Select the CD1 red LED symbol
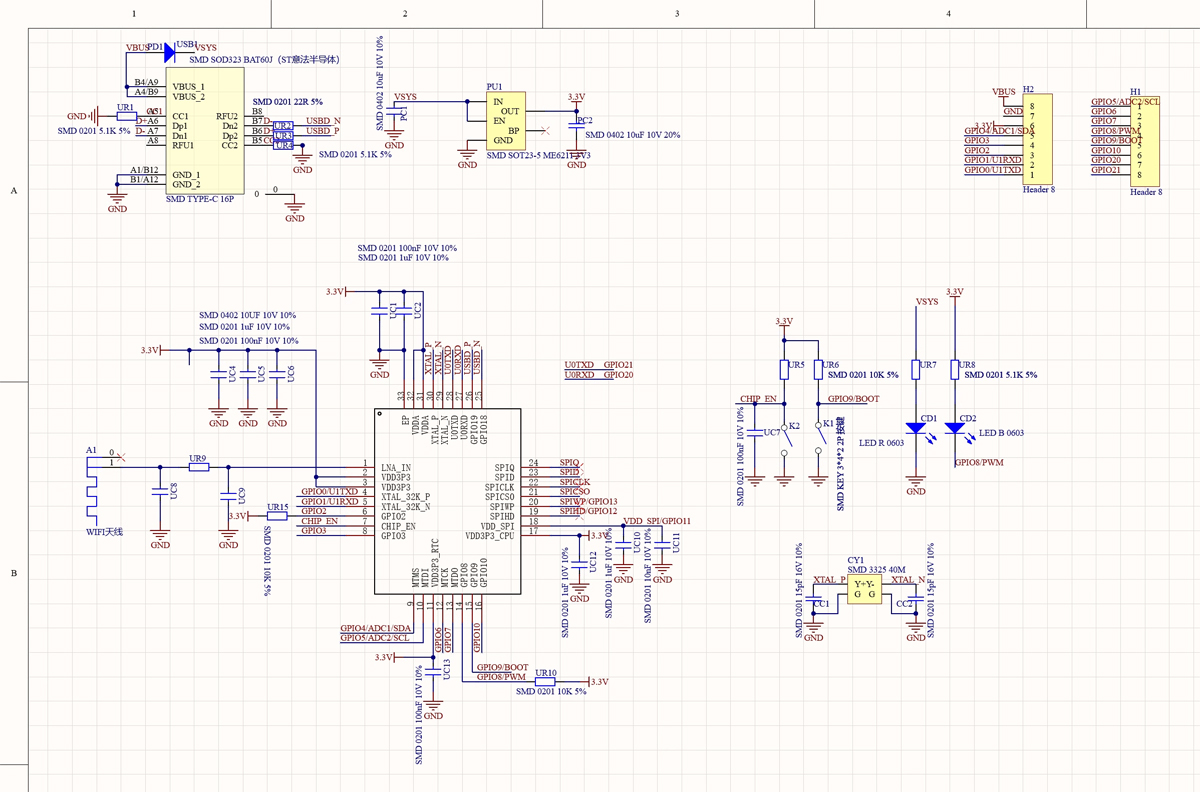The image size is (1200, 792). point(916,428)
